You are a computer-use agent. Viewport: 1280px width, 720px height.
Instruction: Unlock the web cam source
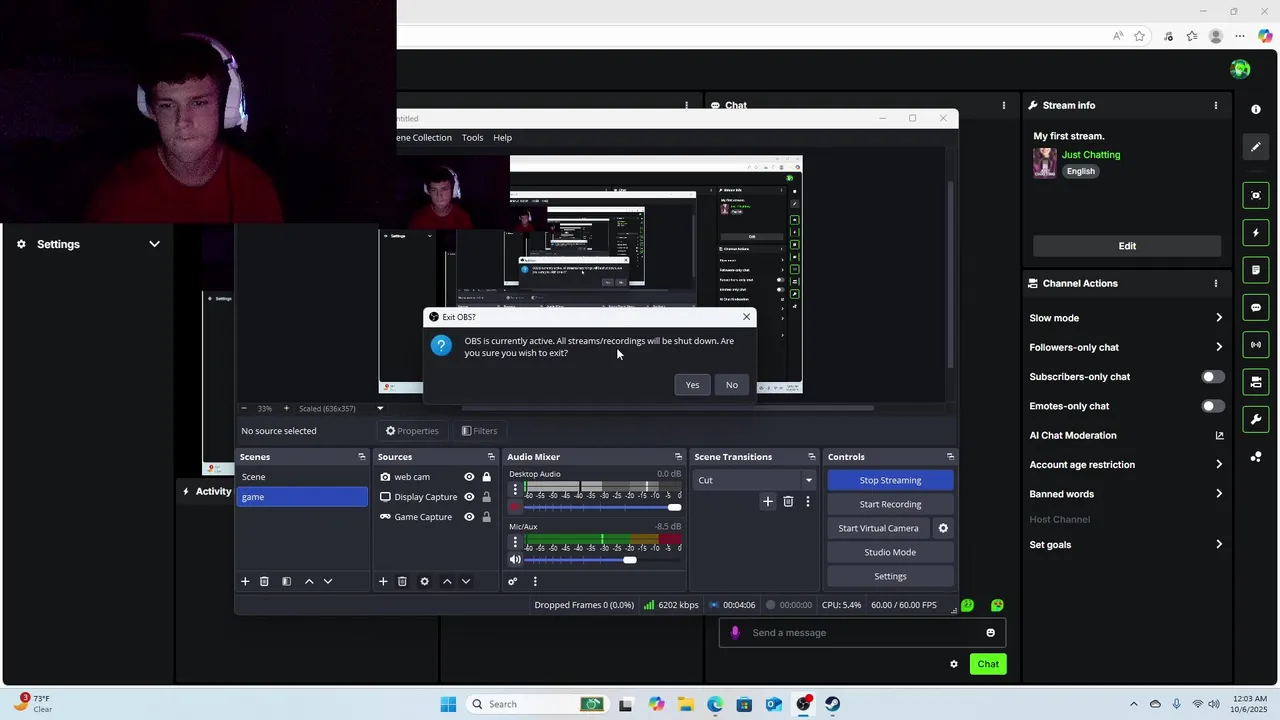coord(487,477)
